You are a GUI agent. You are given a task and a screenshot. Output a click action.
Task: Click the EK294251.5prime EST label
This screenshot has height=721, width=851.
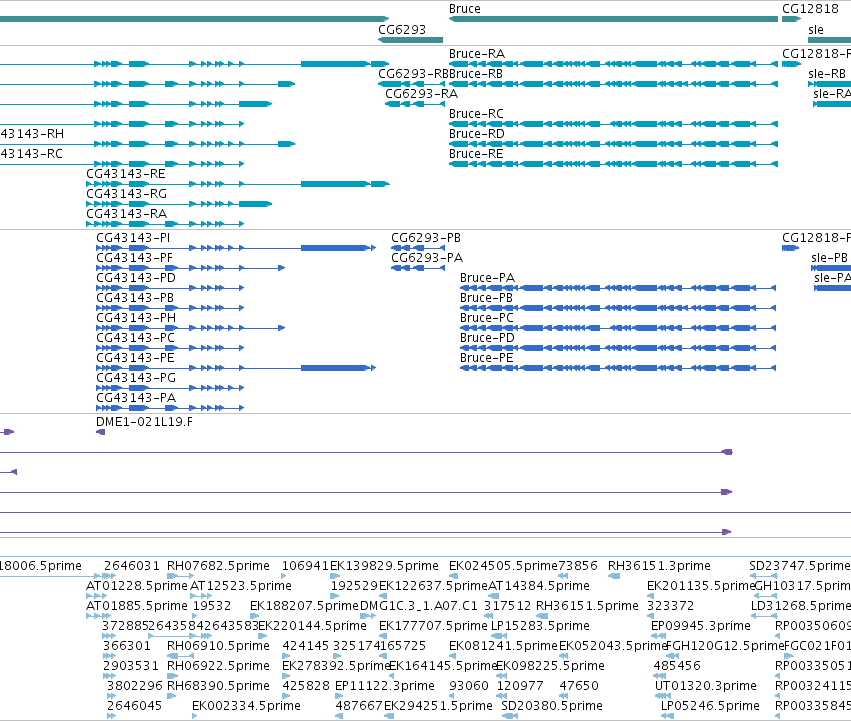pyautogui.click(x=439, y=706)
